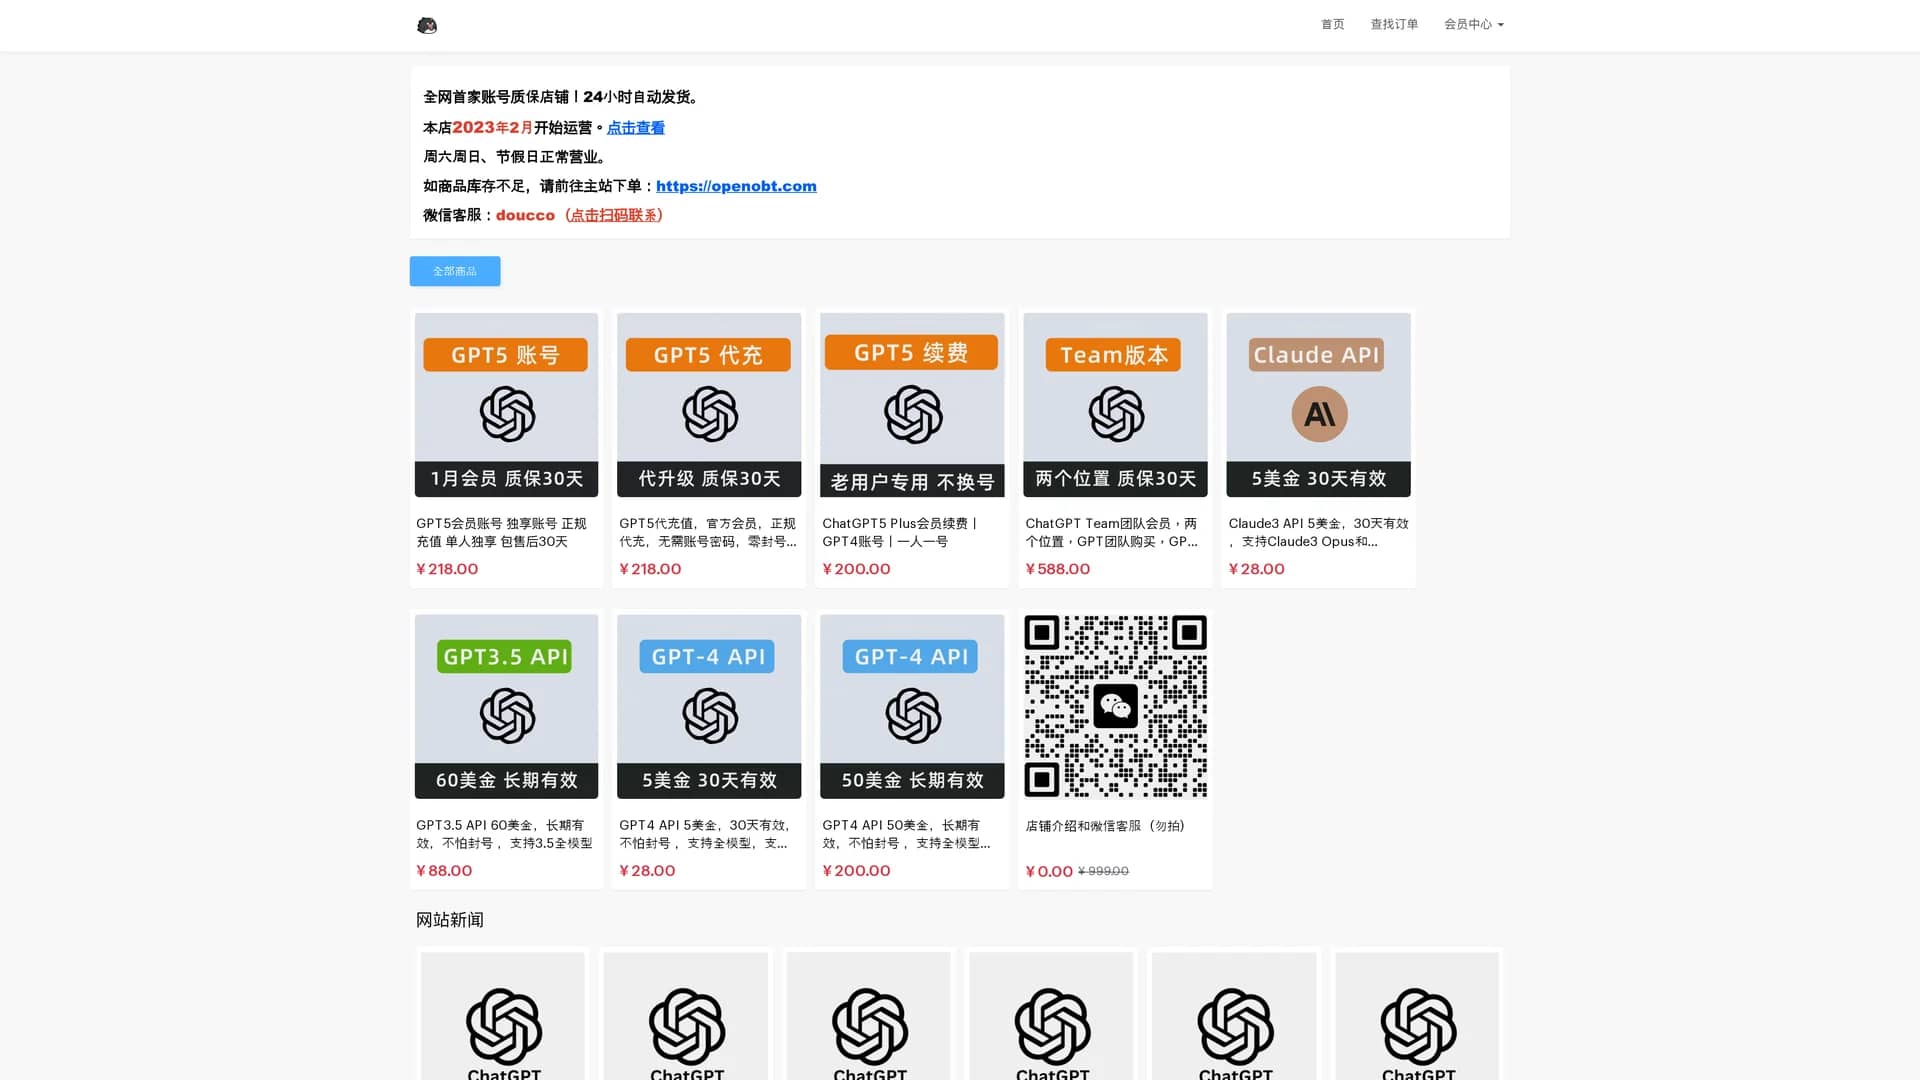Click the 点击扫码联系 WeChat contact link
The width and height of the screenshot is (1920, 1080).
click(x=615, y=215)
